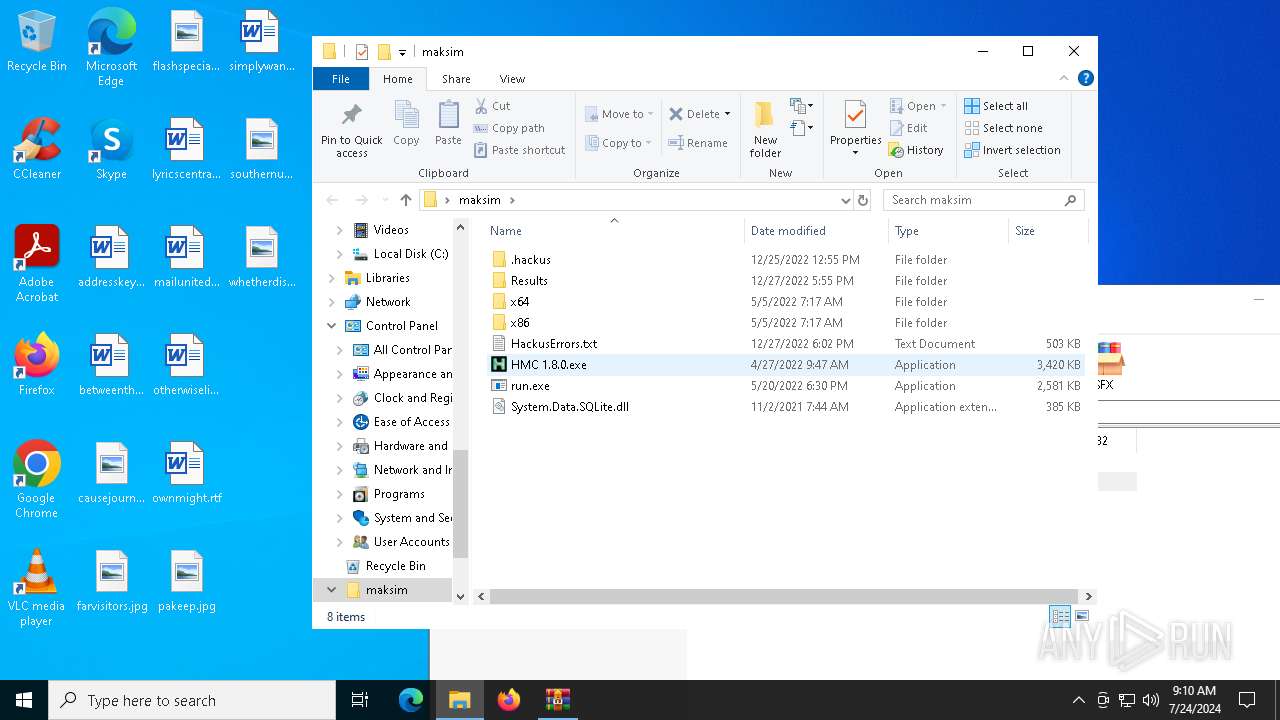Select System.Data.SQLite.dll file
The height and width of the screenshot is (720, 1280).
569,407
